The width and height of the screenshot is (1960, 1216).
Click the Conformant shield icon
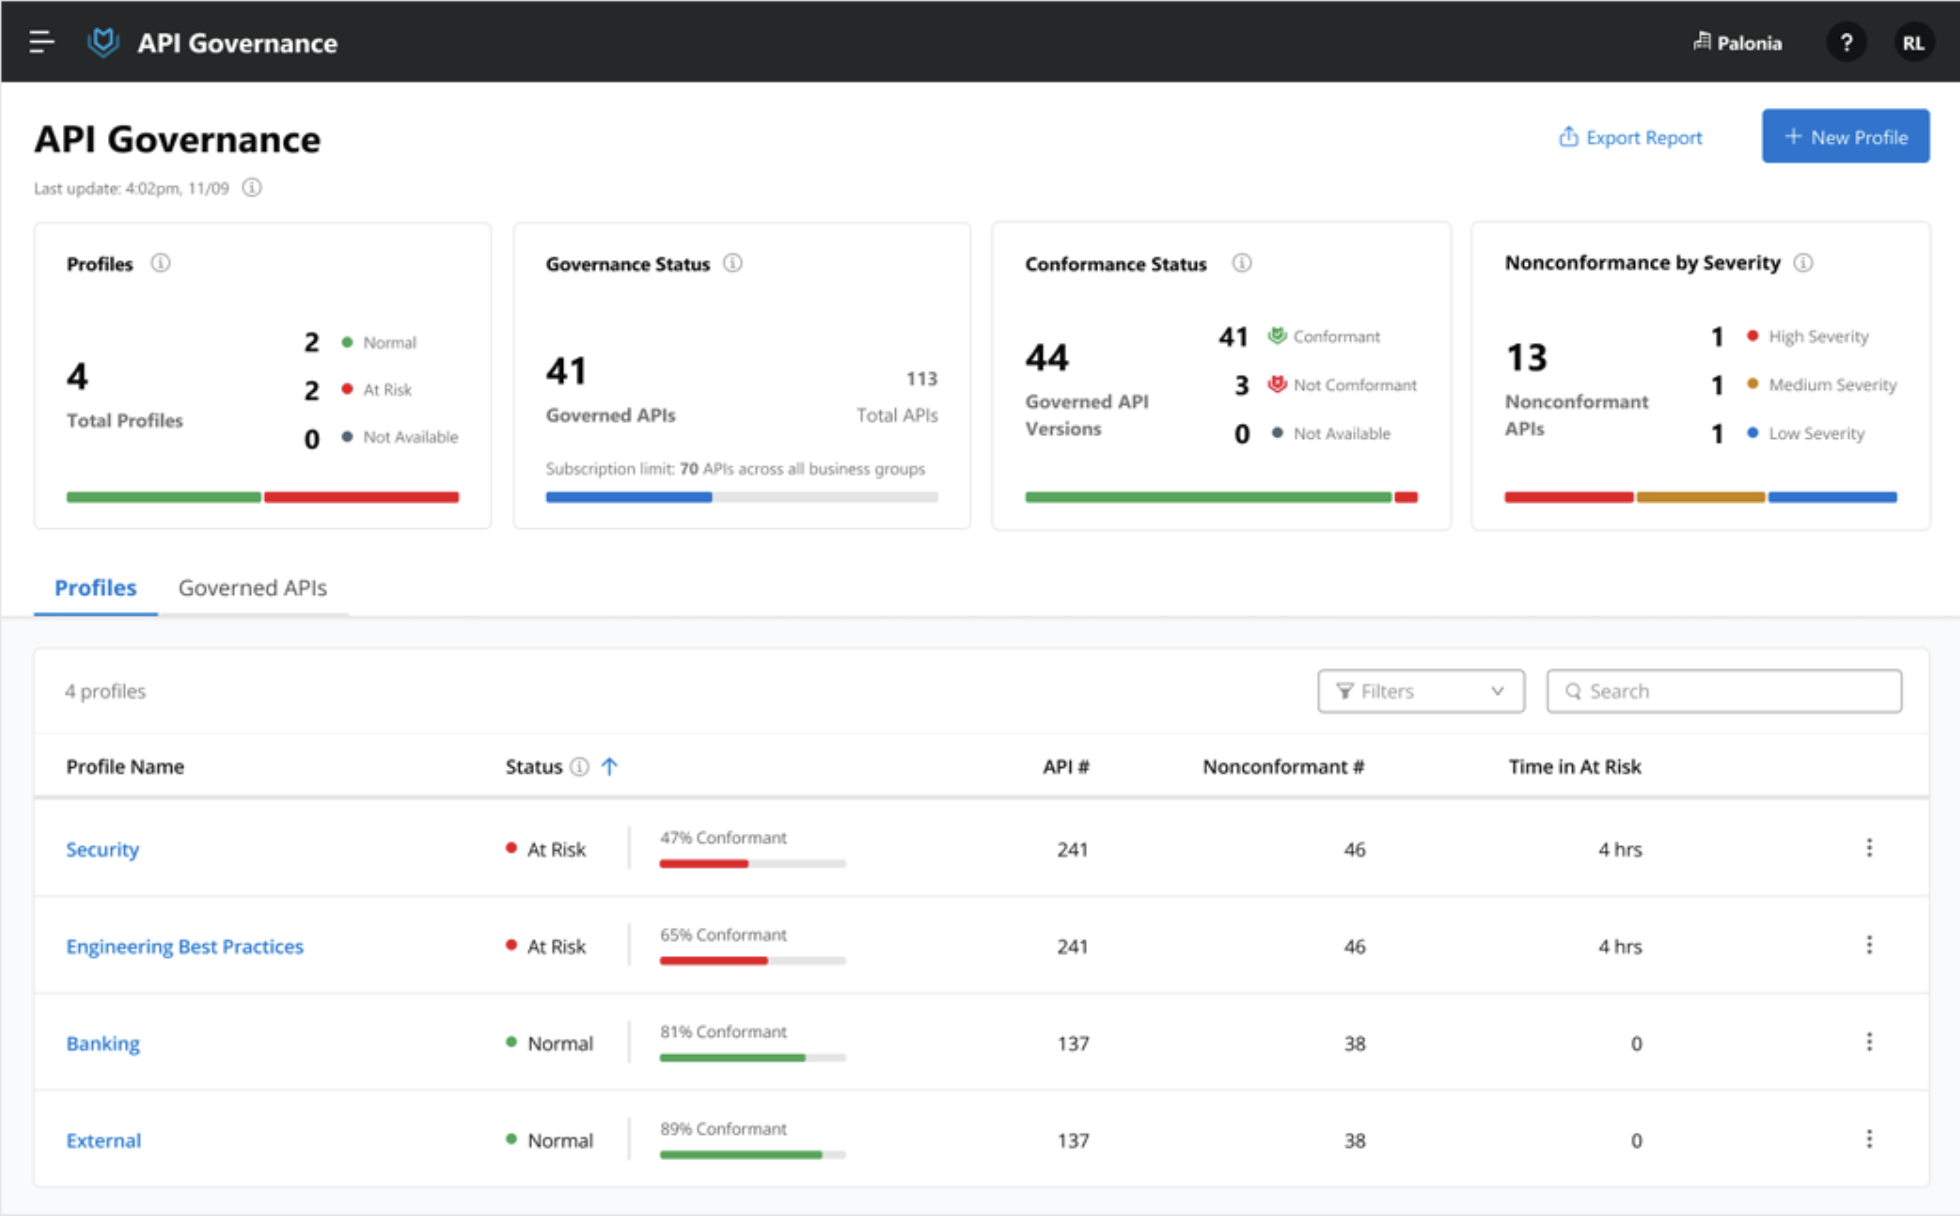pos(1277,336)
